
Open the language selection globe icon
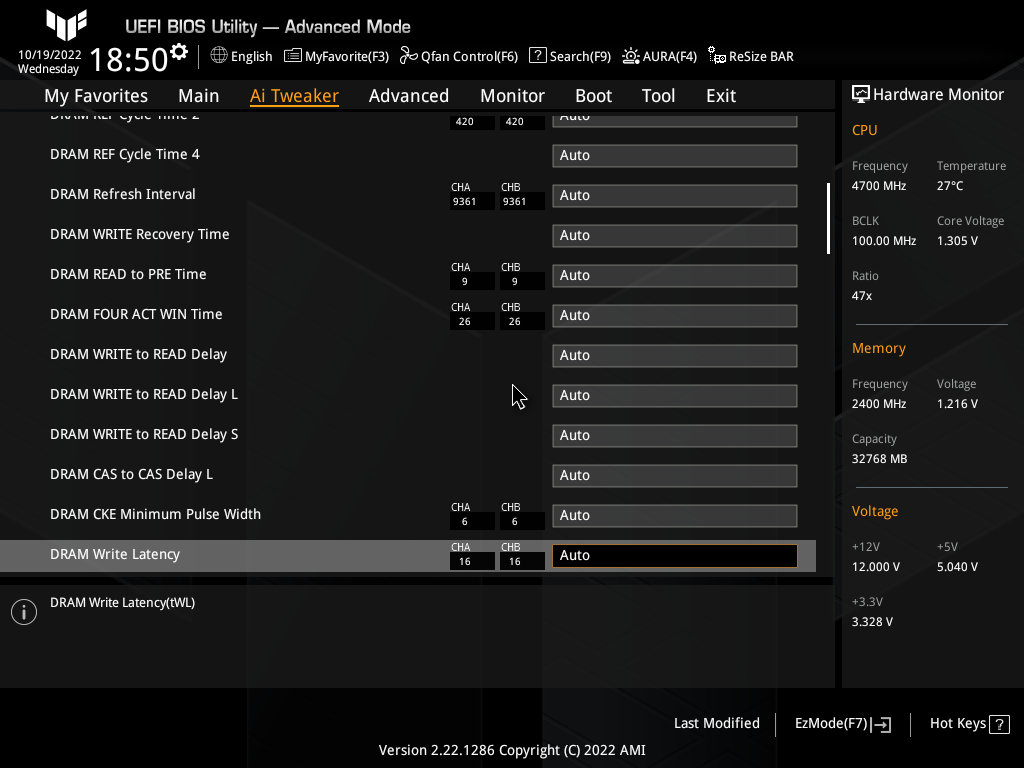(x=217, y=56)
